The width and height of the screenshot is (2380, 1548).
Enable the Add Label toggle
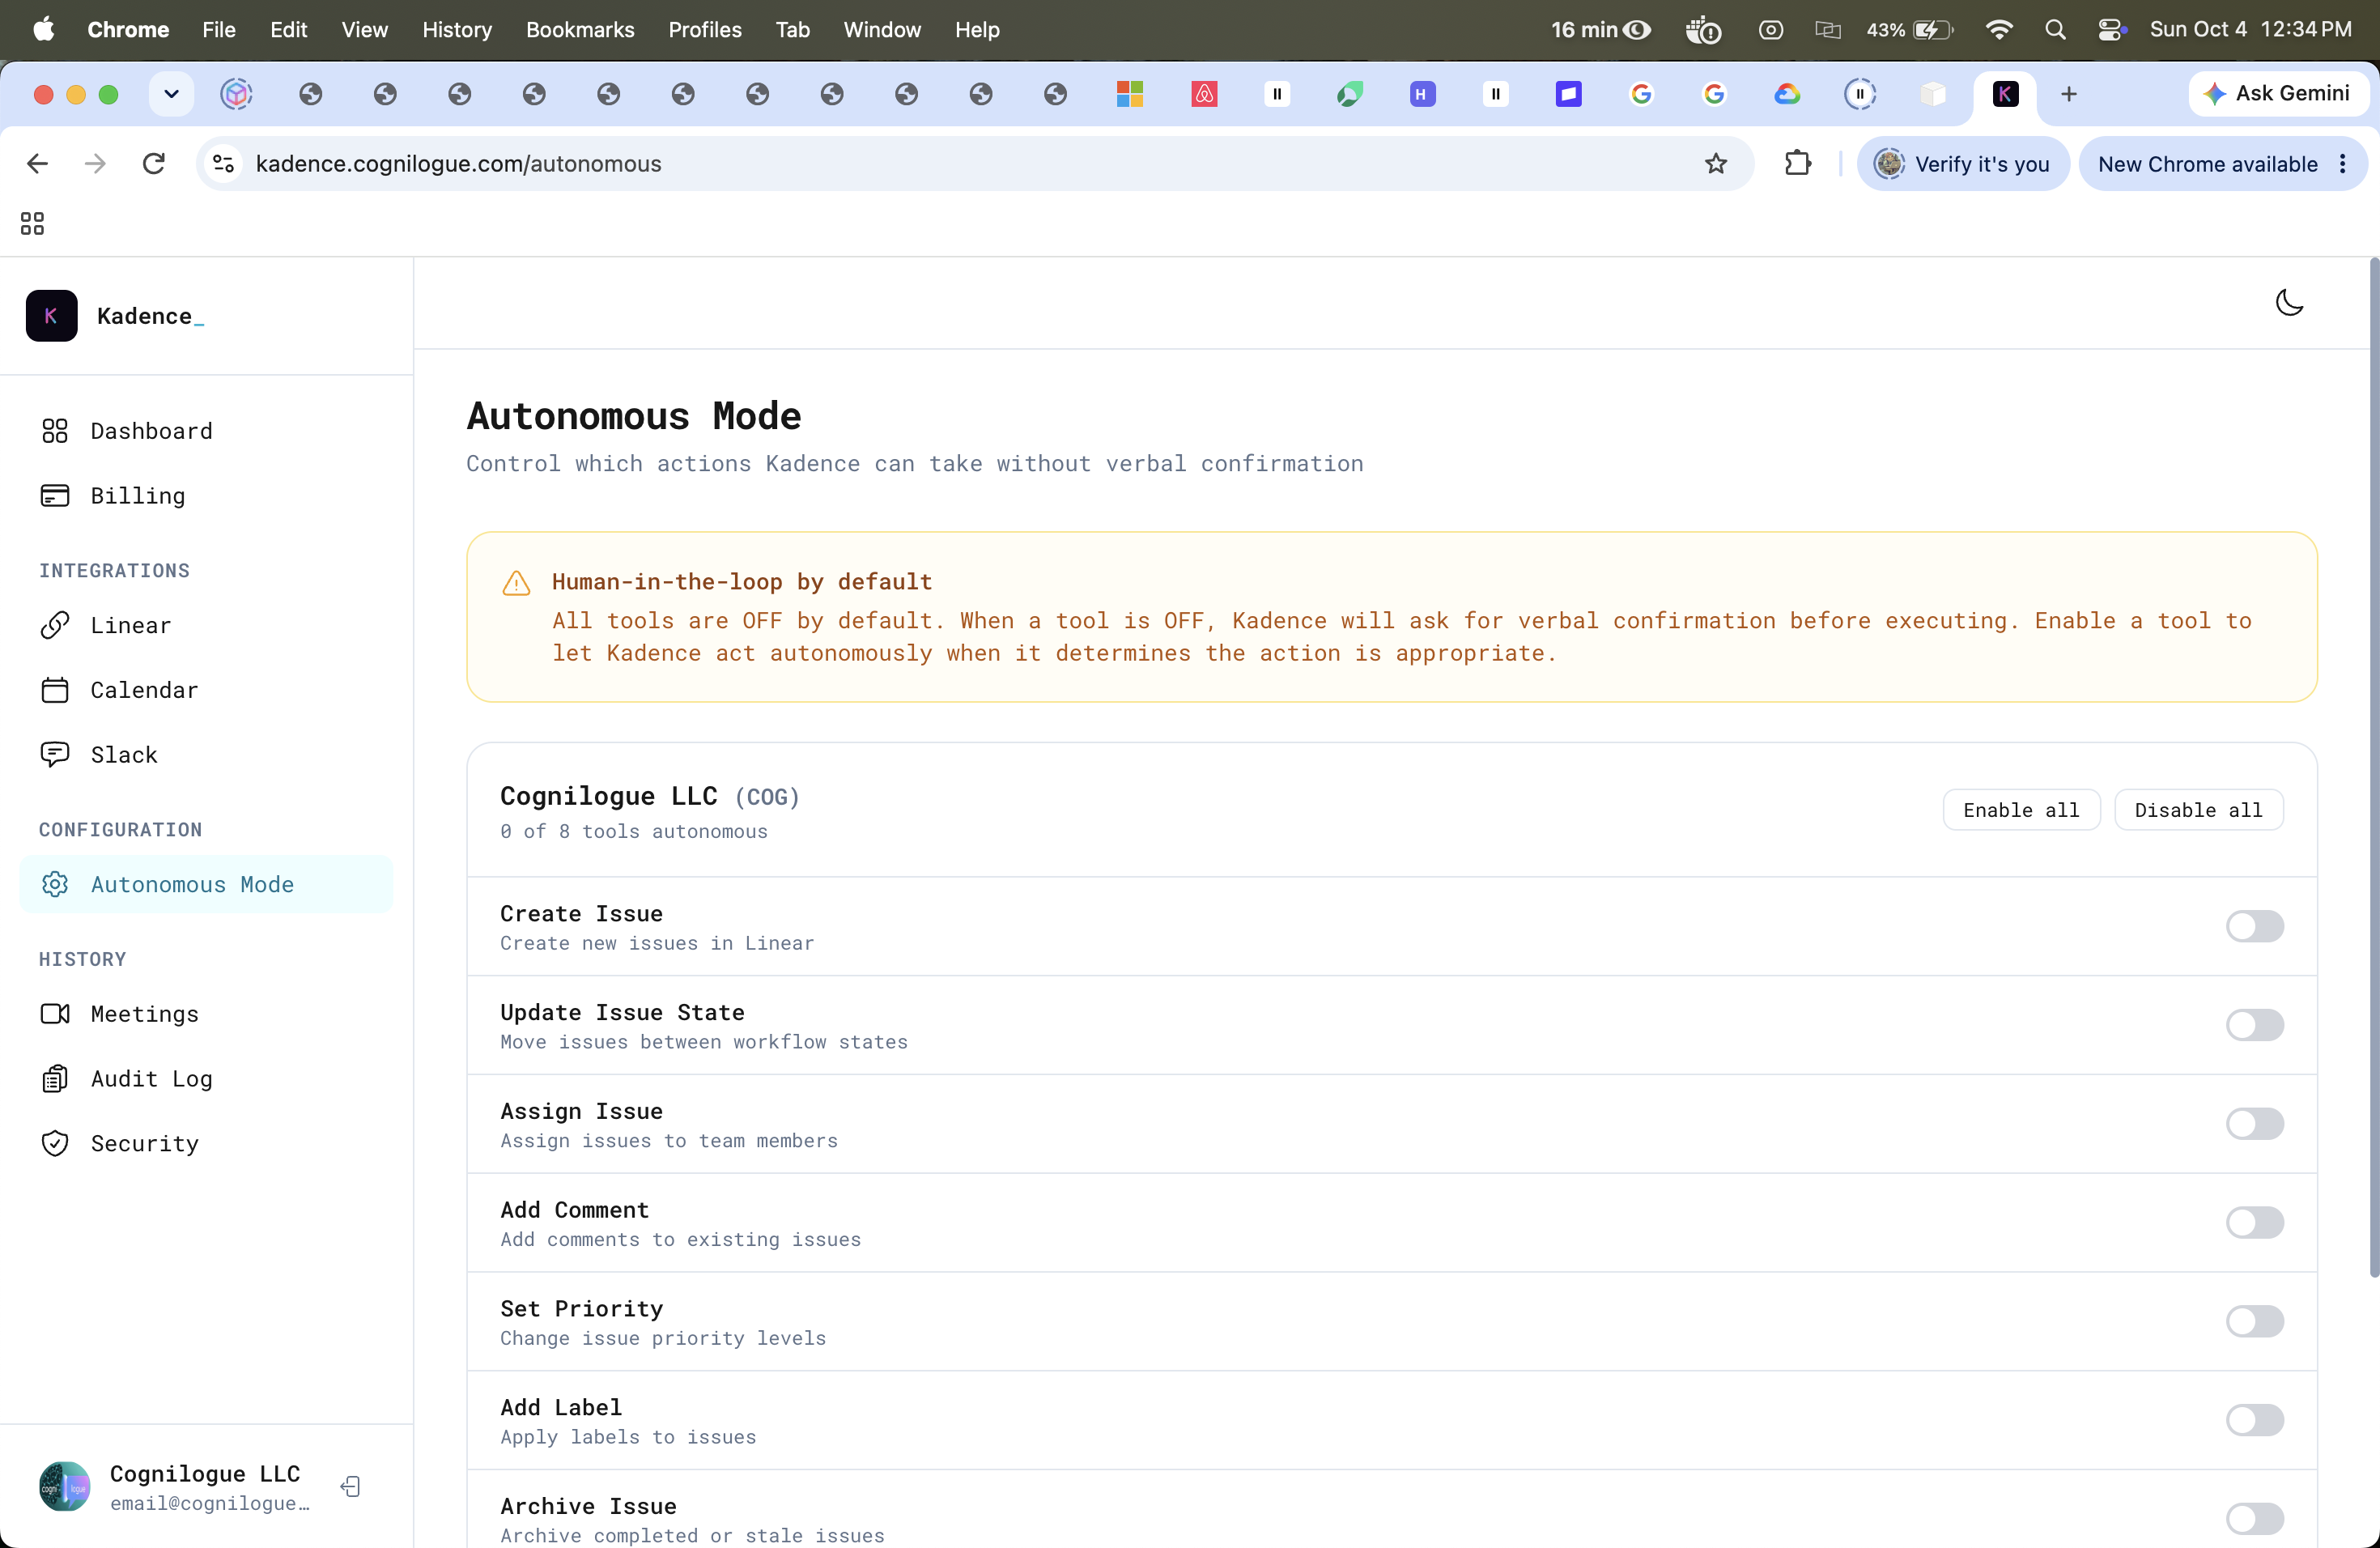point(2254,1420)
